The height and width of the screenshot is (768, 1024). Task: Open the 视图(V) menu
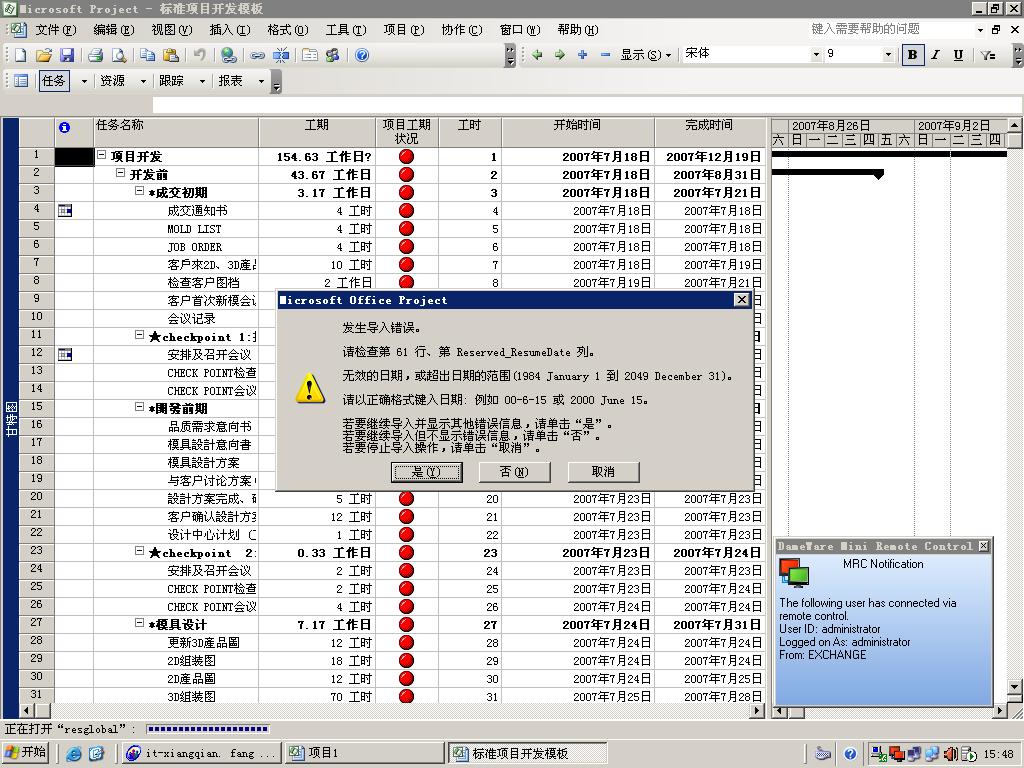pos(172,29)
